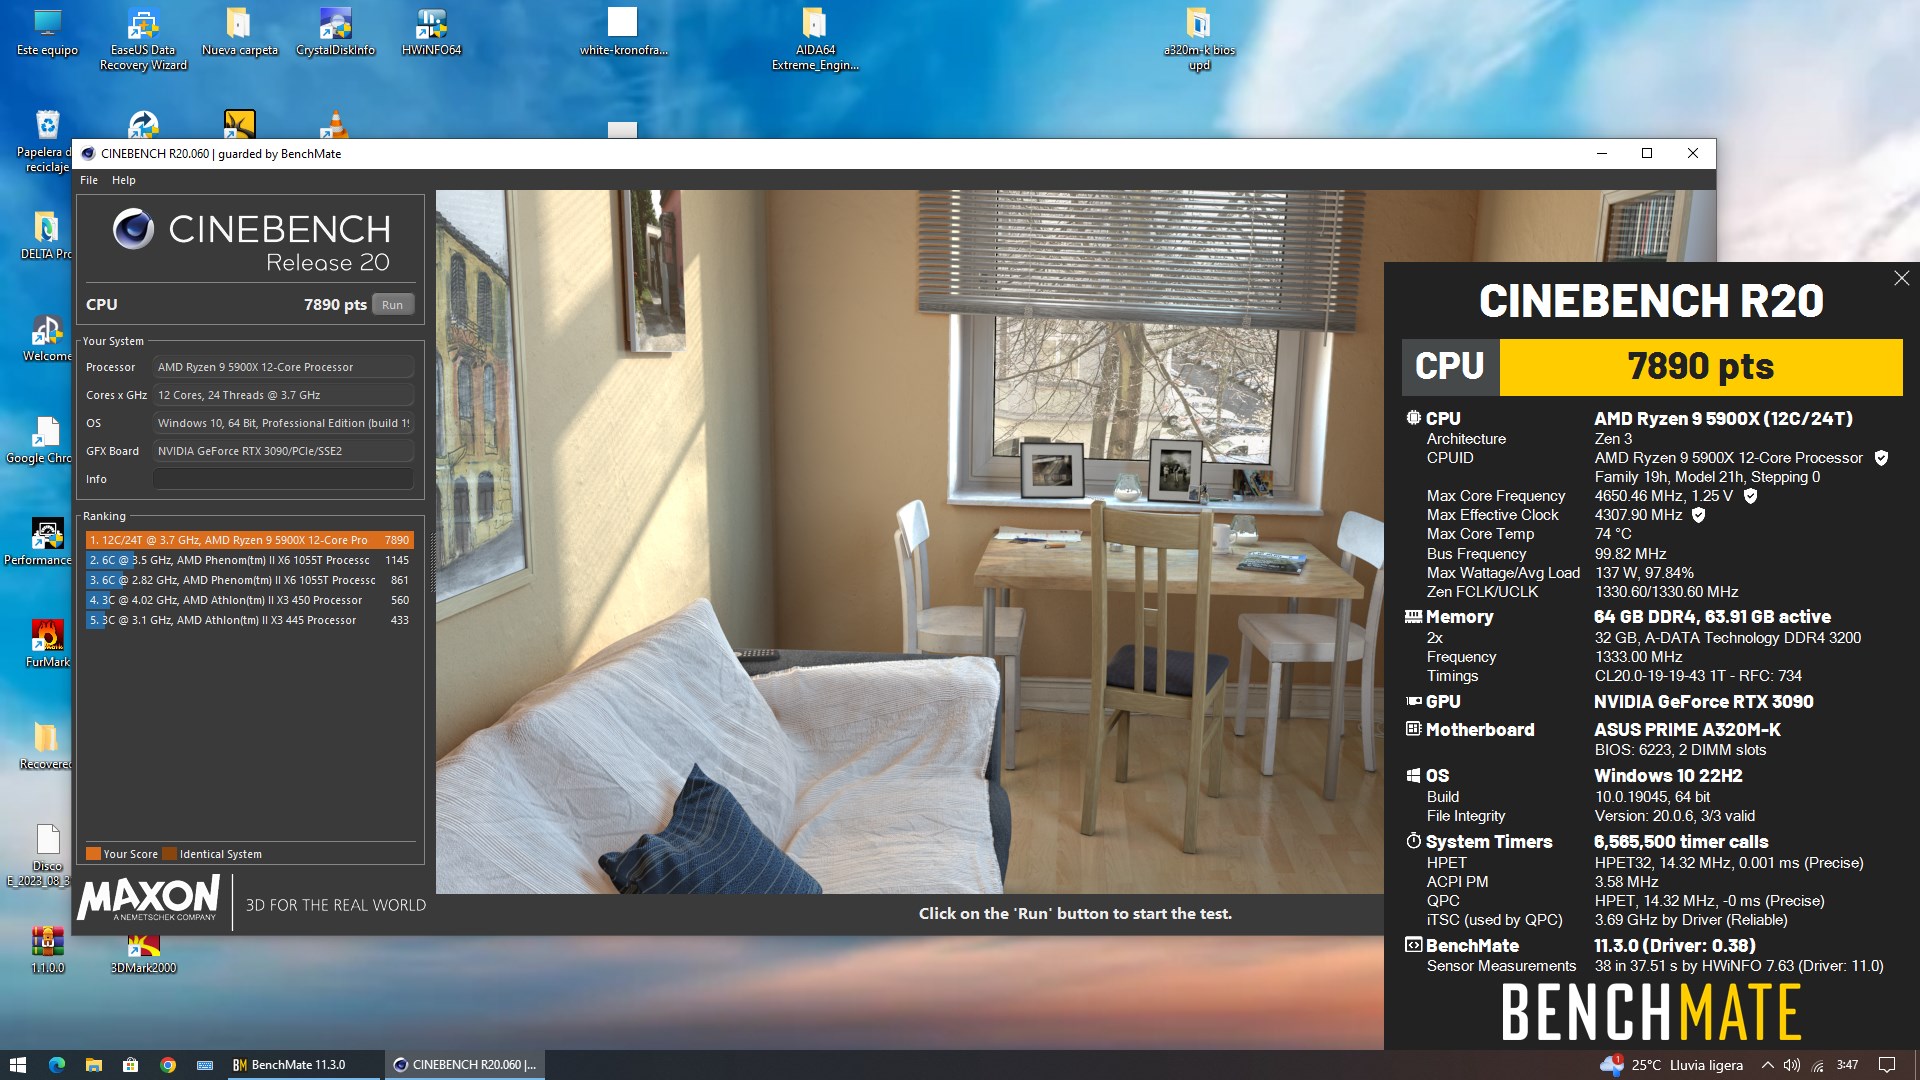
Task: Click CPUID verified shield icon
Action: tap(1881, 458)
